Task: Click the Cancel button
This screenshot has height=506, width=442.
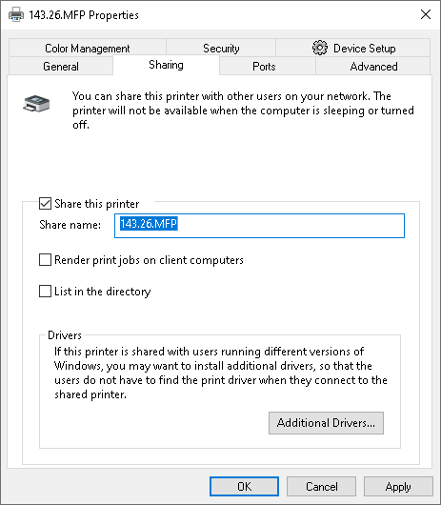Action: click(321, 486)
